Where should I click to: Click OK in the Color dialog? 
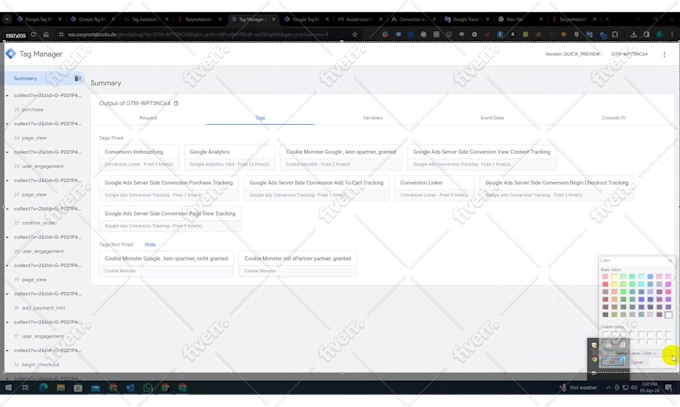(612, 362)
